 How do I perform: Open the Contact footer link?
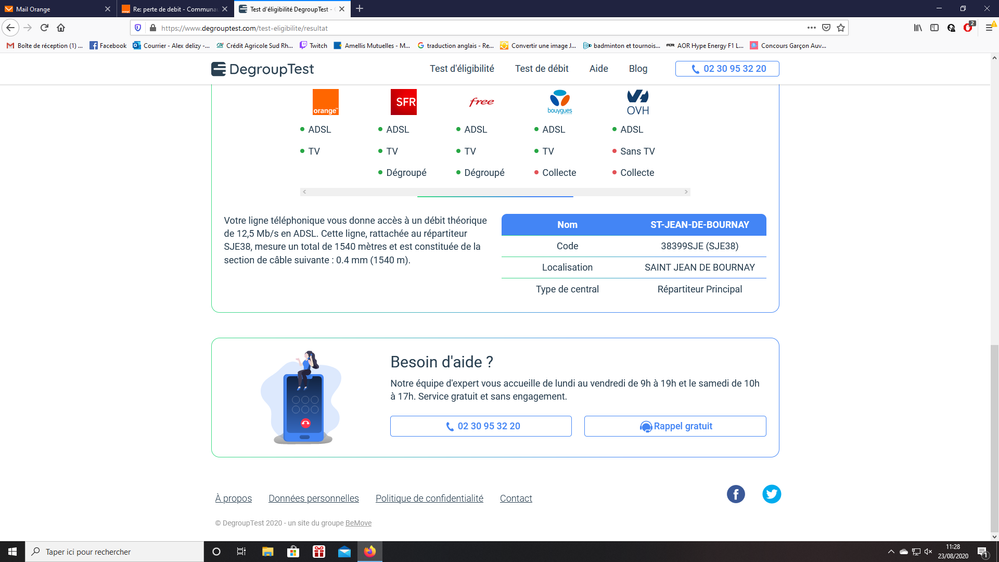(516, 498)
